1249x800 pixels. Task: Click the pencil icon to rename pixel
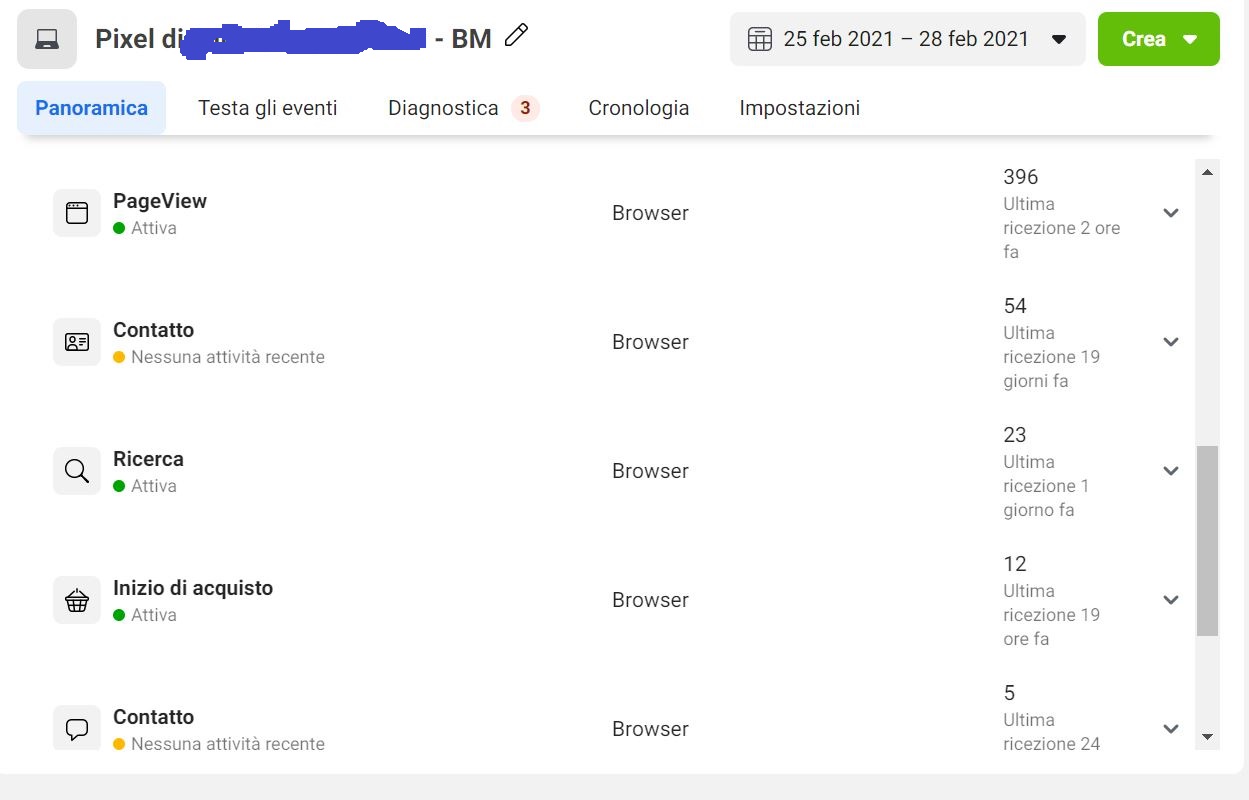pyautogui.click(x=516, y=36)
